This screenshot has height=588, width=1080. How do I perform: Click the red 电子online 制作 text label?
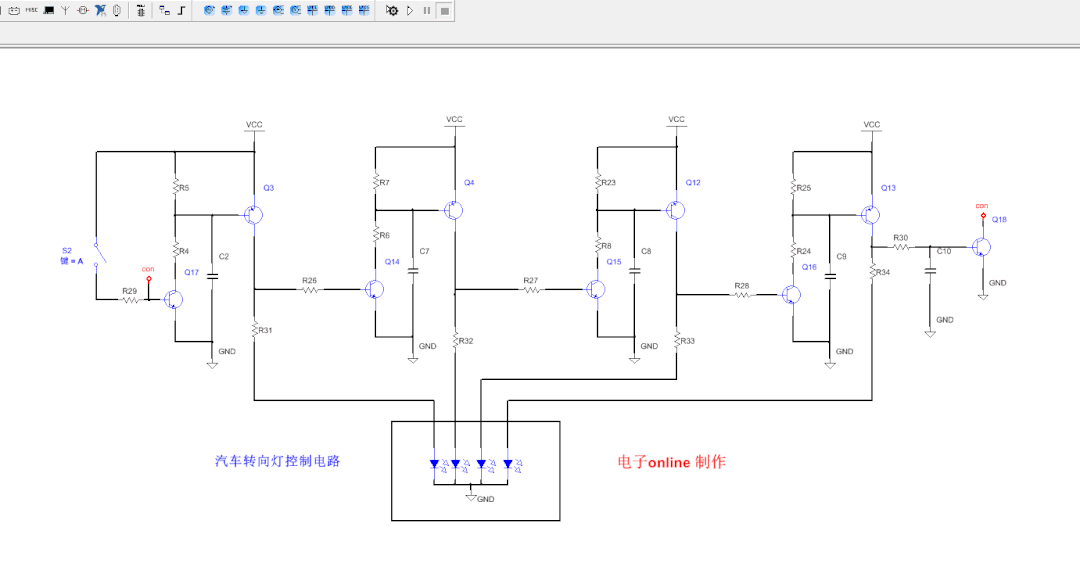click(x=671, y=462)
